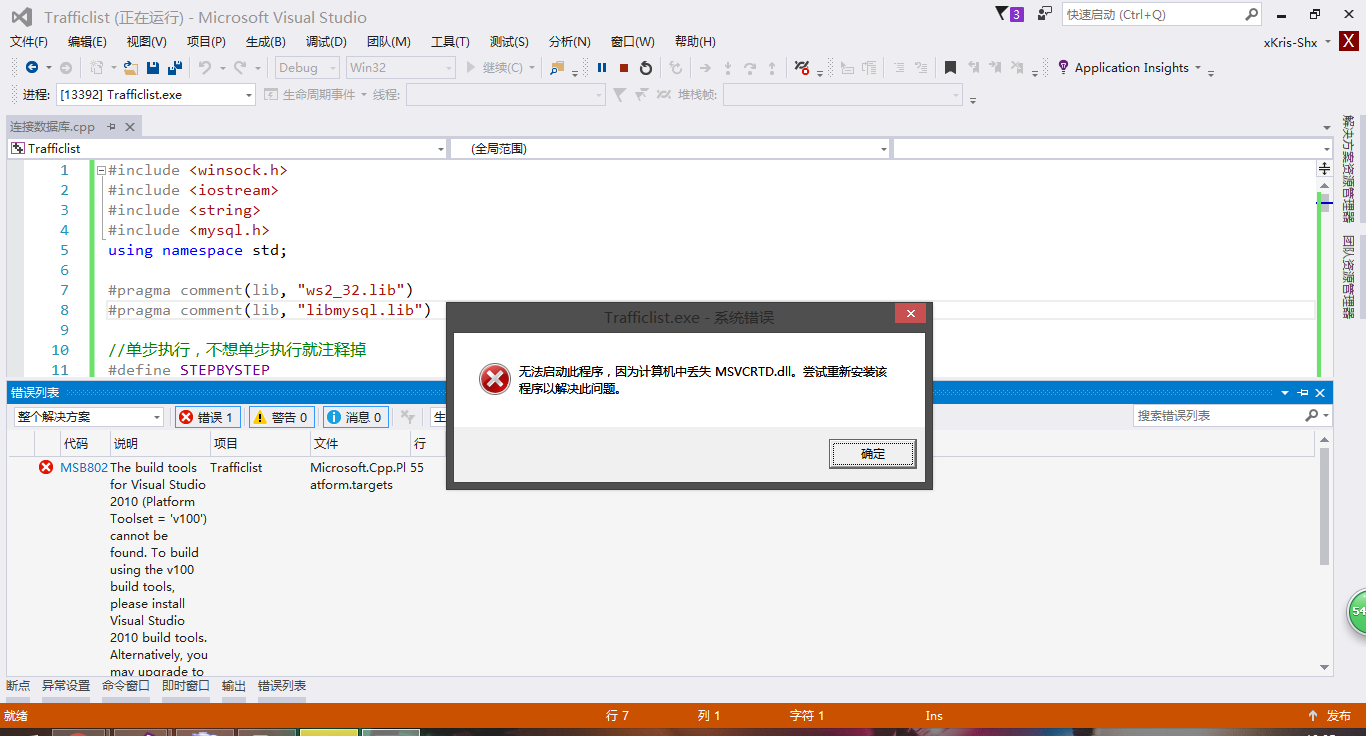Click the Find in Files icon
The image size is (1366, 736).
557,68
